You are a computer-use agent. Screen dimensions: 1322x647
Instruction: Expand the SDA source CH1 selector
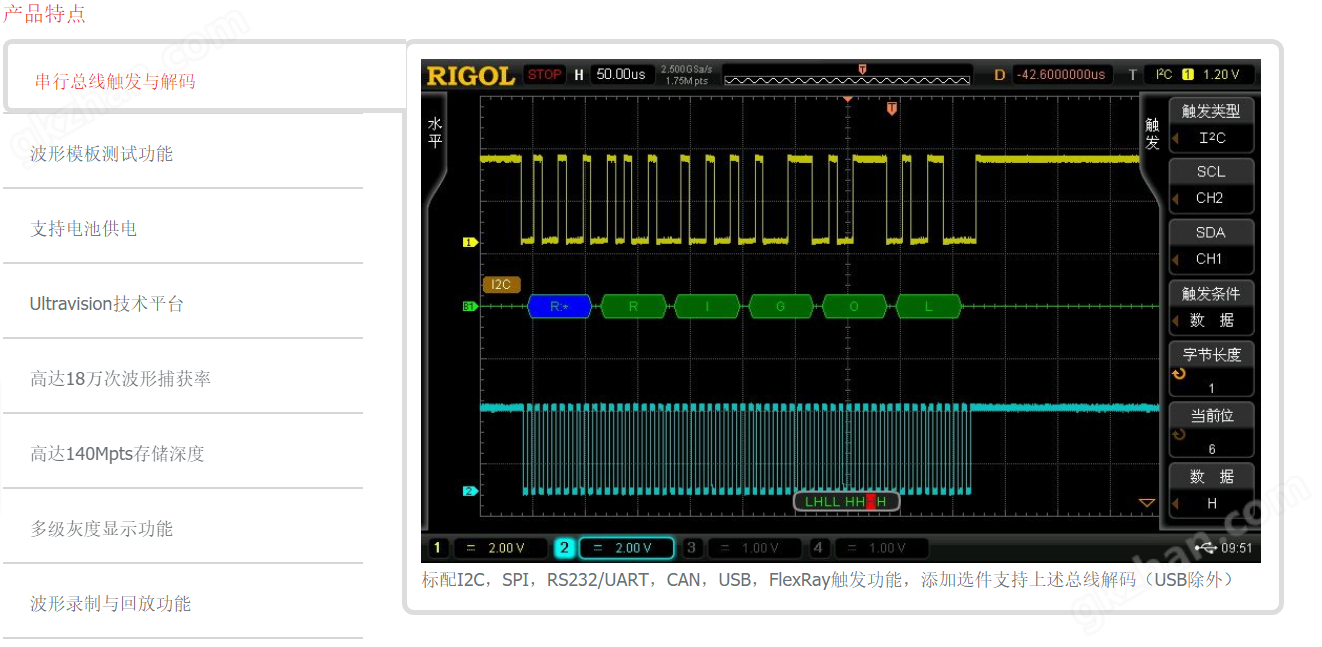(1210, 246)
